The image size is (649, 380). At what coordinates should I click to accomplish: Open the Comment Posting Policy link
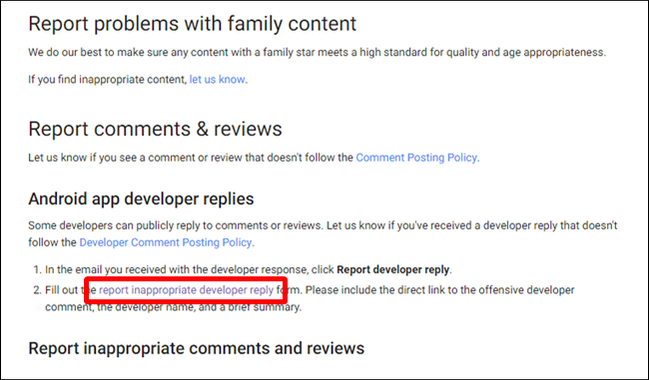click(416, 157)
